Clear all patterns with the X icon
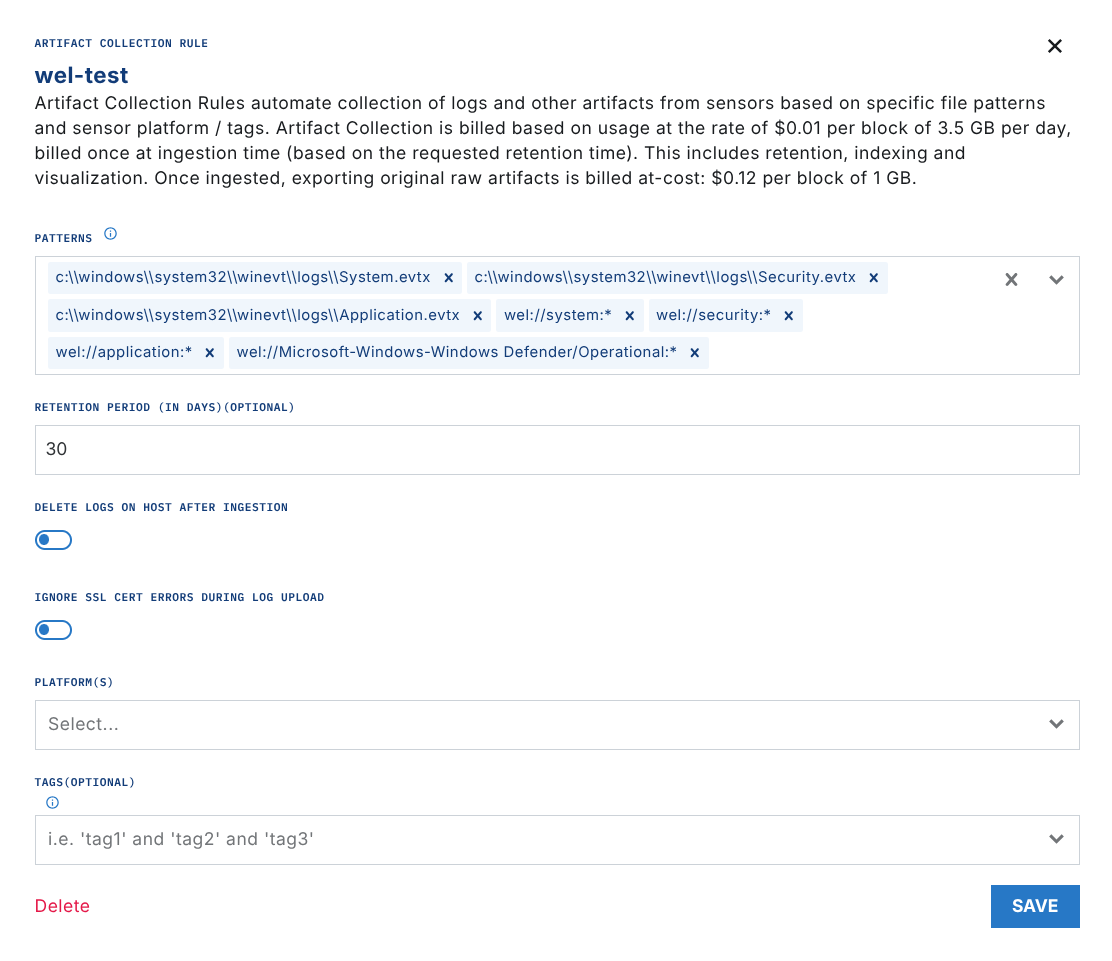 (1011, 280)
